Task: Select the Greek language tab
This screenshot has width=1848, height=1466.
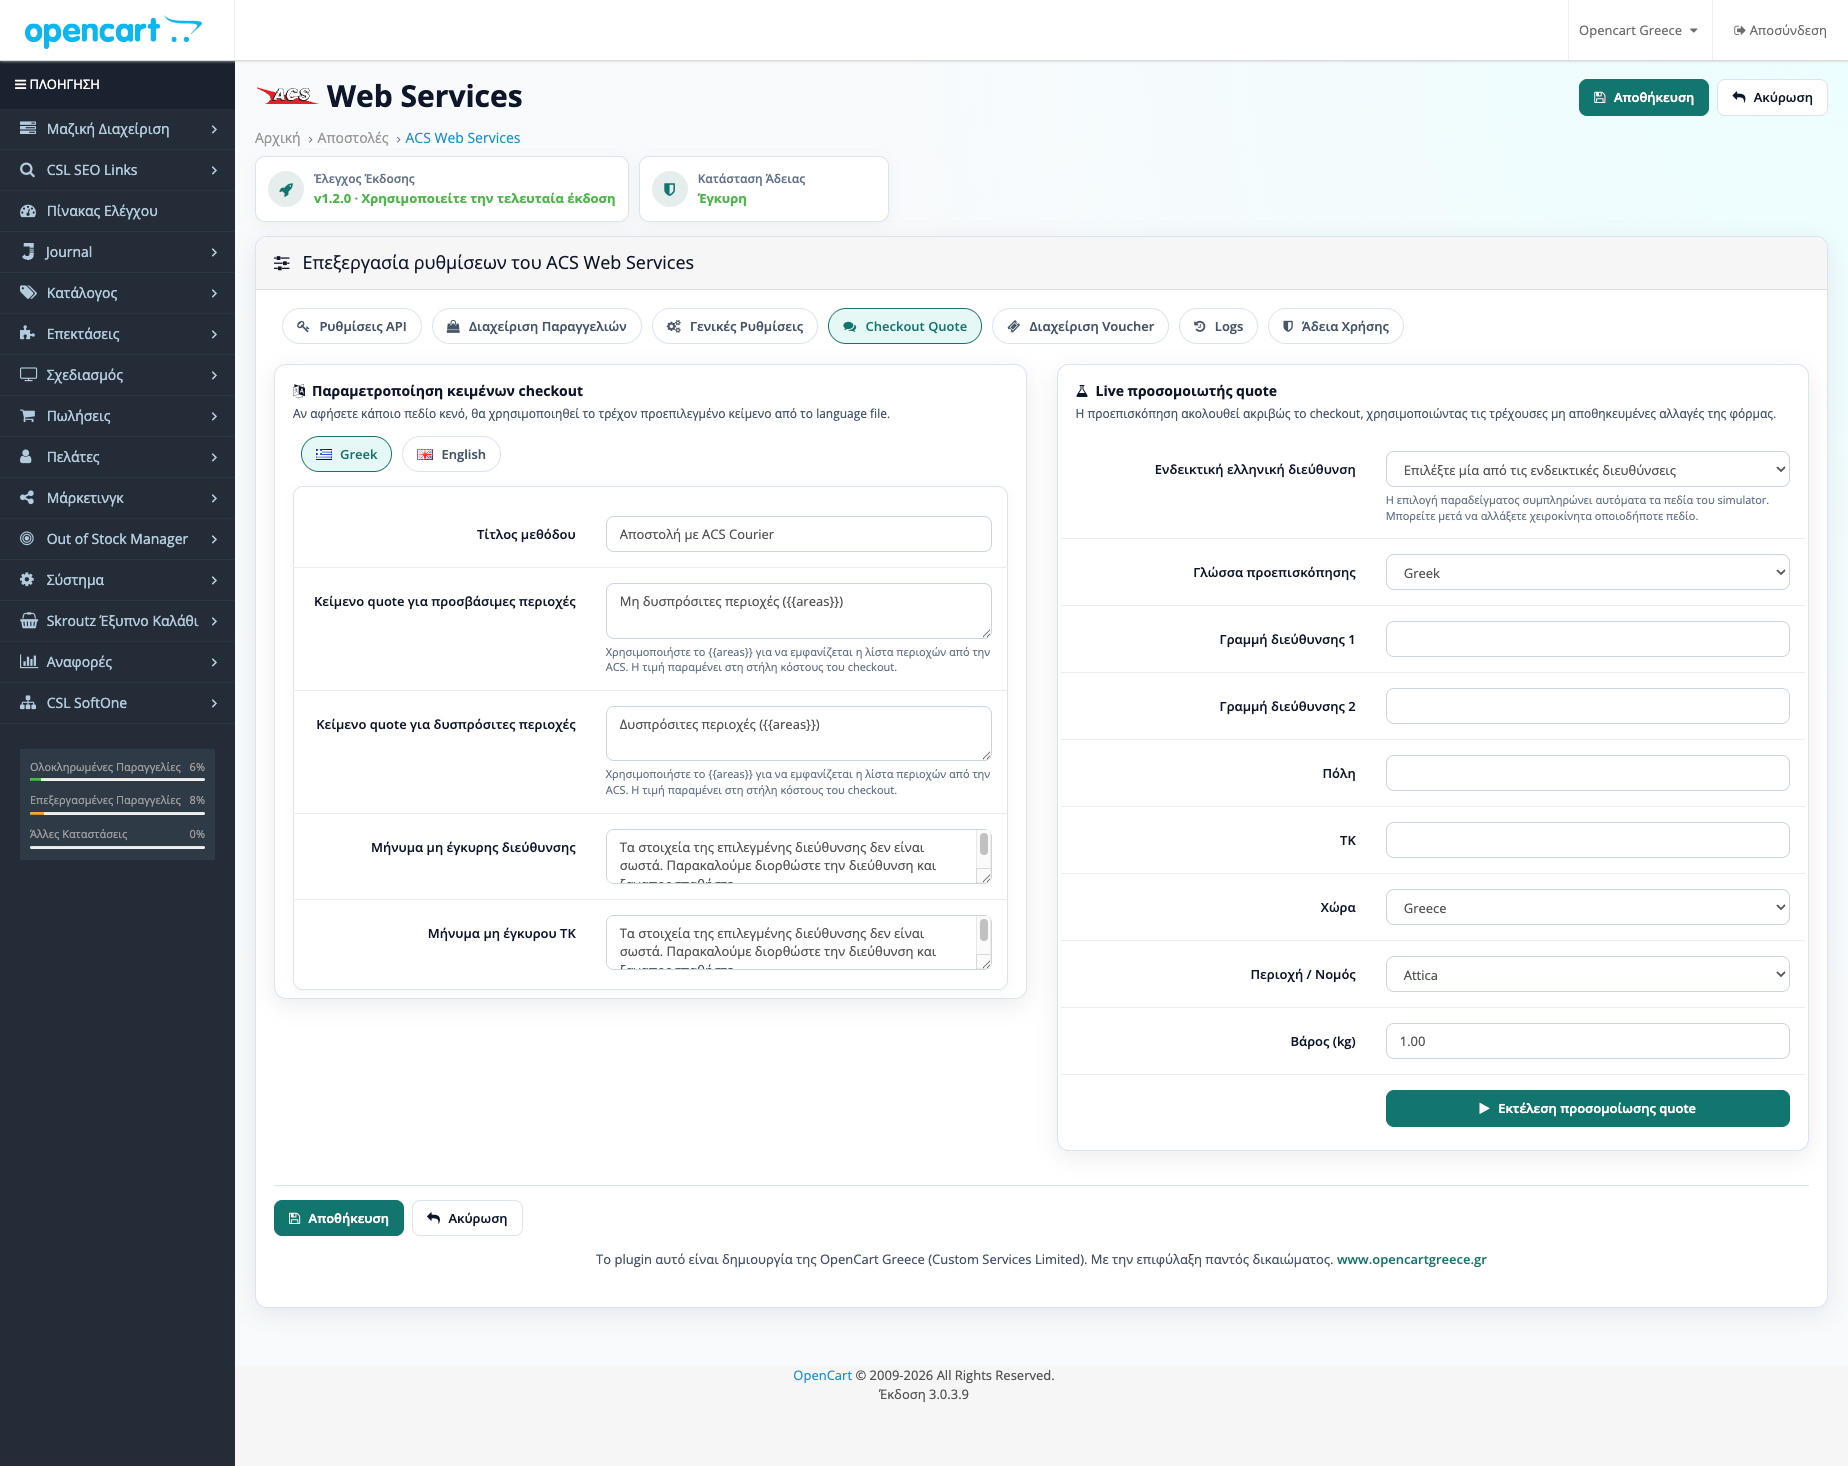Action: tap(346, 454)
